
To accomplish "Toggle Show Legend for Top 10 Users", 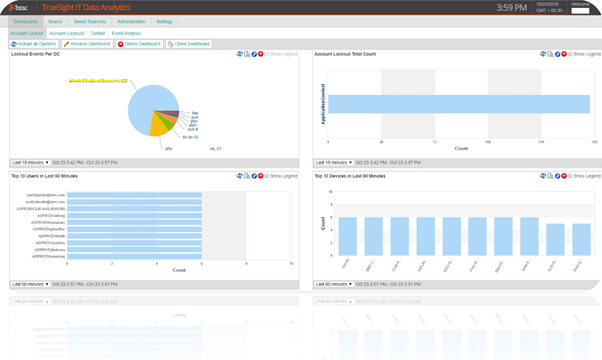I will (x=267, y=176).
